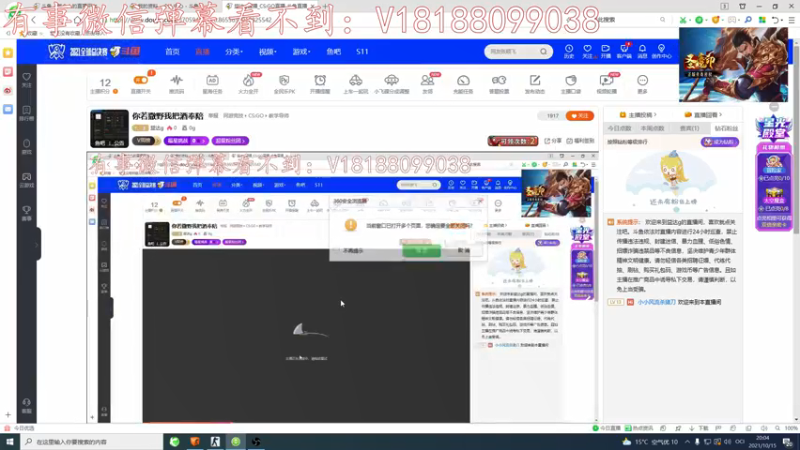
Task: Click the 关注 heart in left sidebar
Action: 27,80
